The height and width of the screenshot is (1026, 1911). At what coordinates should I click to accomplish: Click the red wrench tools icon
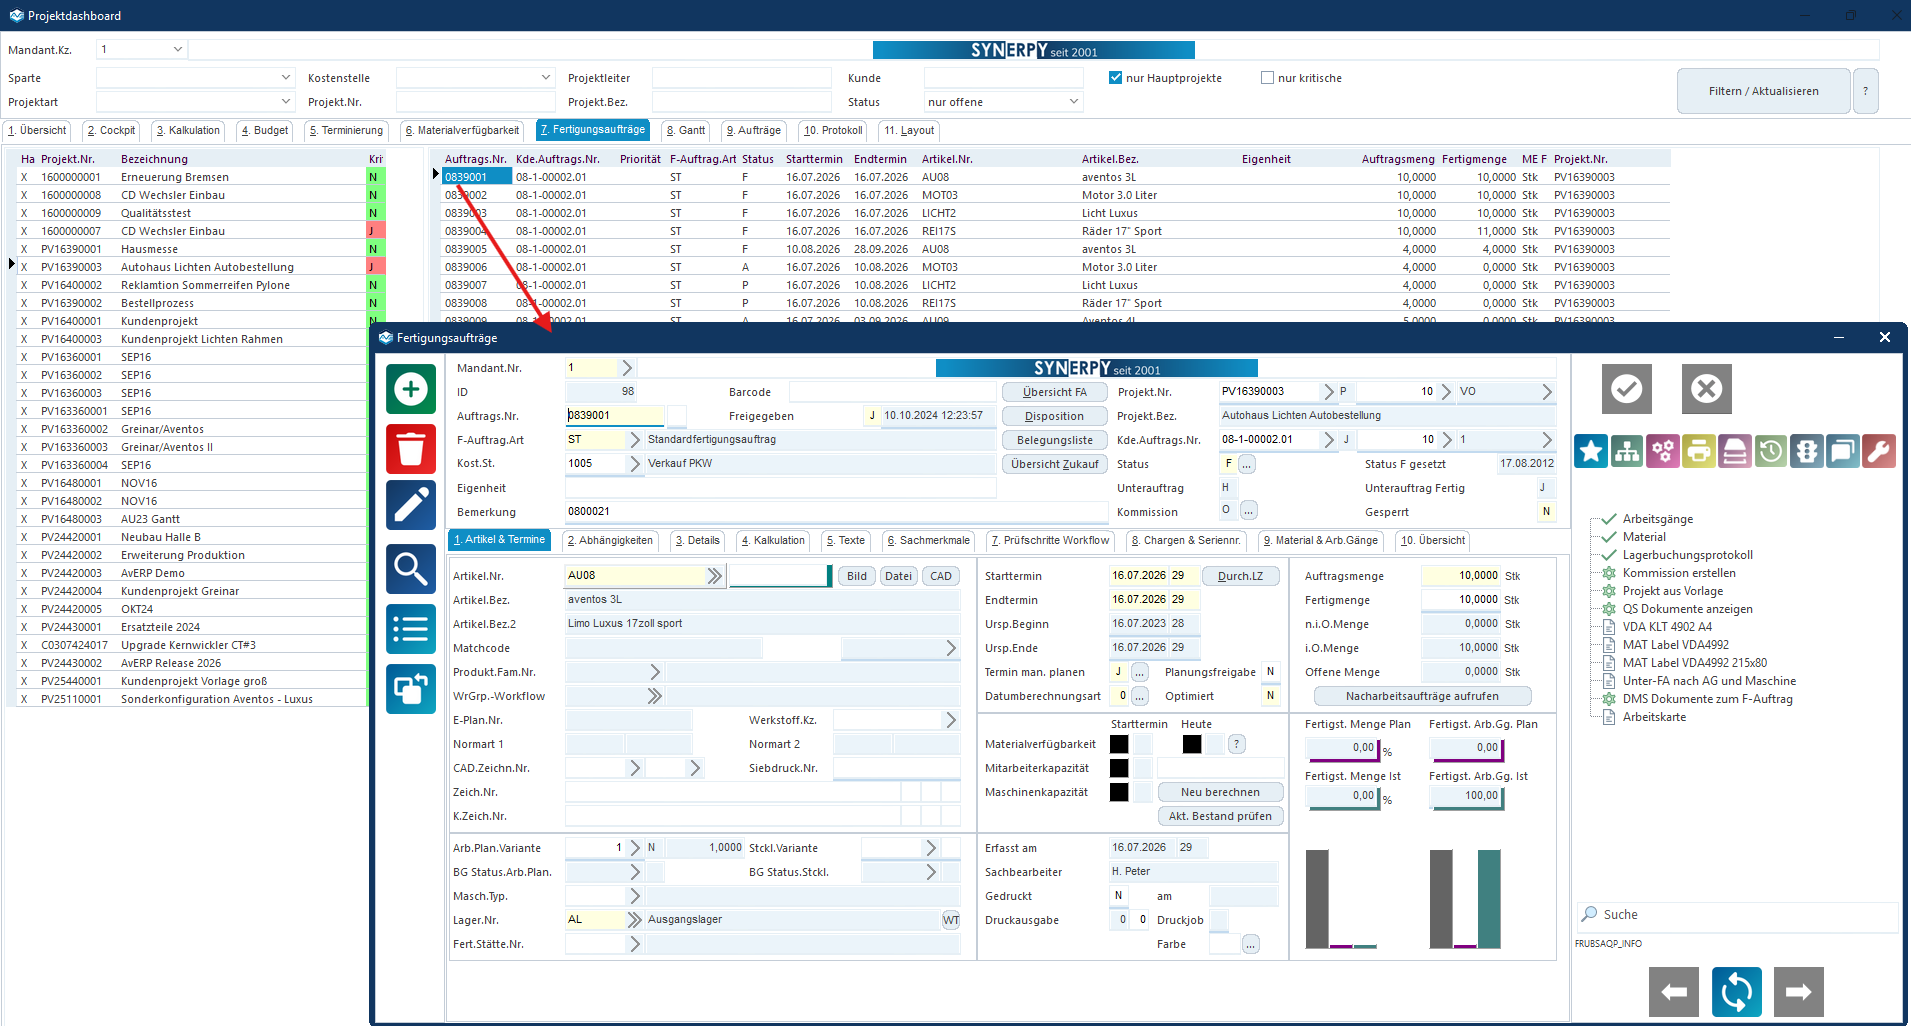(1878, 452)
